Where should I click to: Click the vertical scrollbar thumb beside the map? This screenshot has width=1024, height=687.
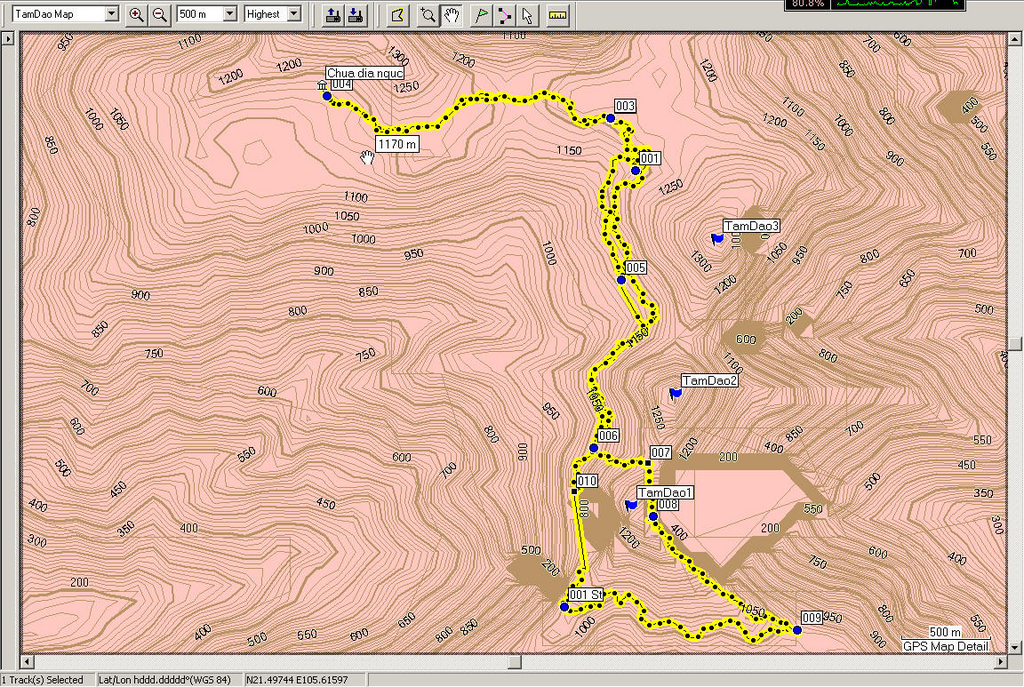[1015, 344]
